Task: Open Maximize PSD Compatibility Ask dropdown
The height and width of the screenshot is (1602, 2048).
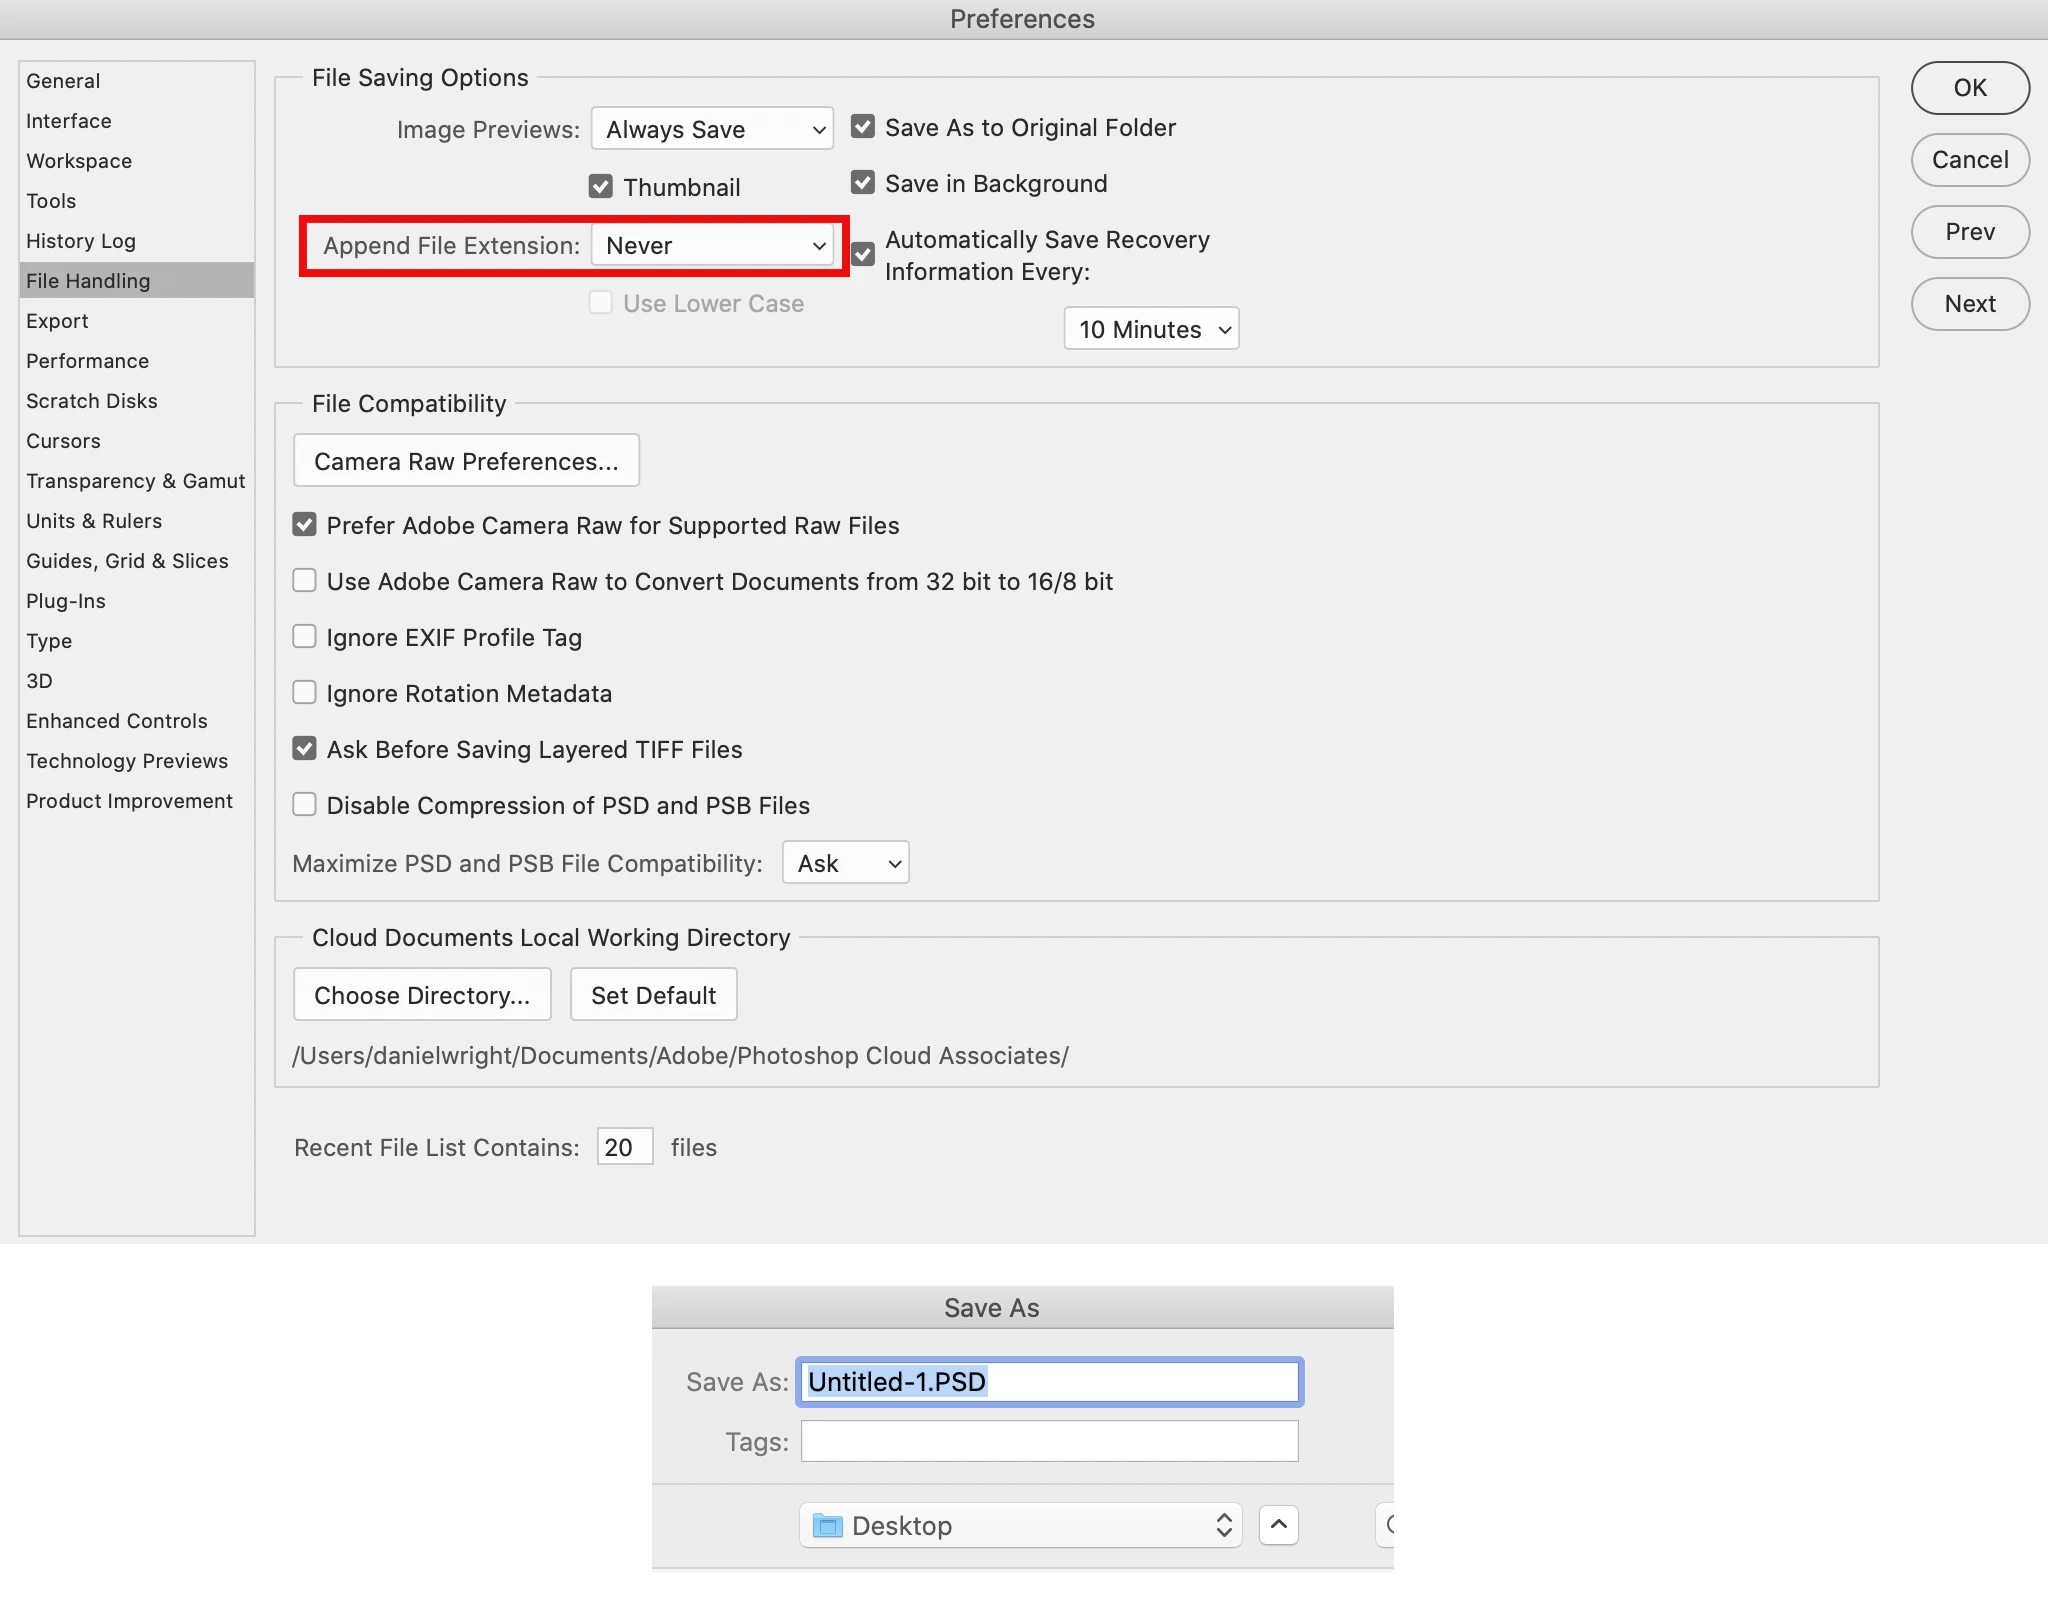Action: [845, 863]
